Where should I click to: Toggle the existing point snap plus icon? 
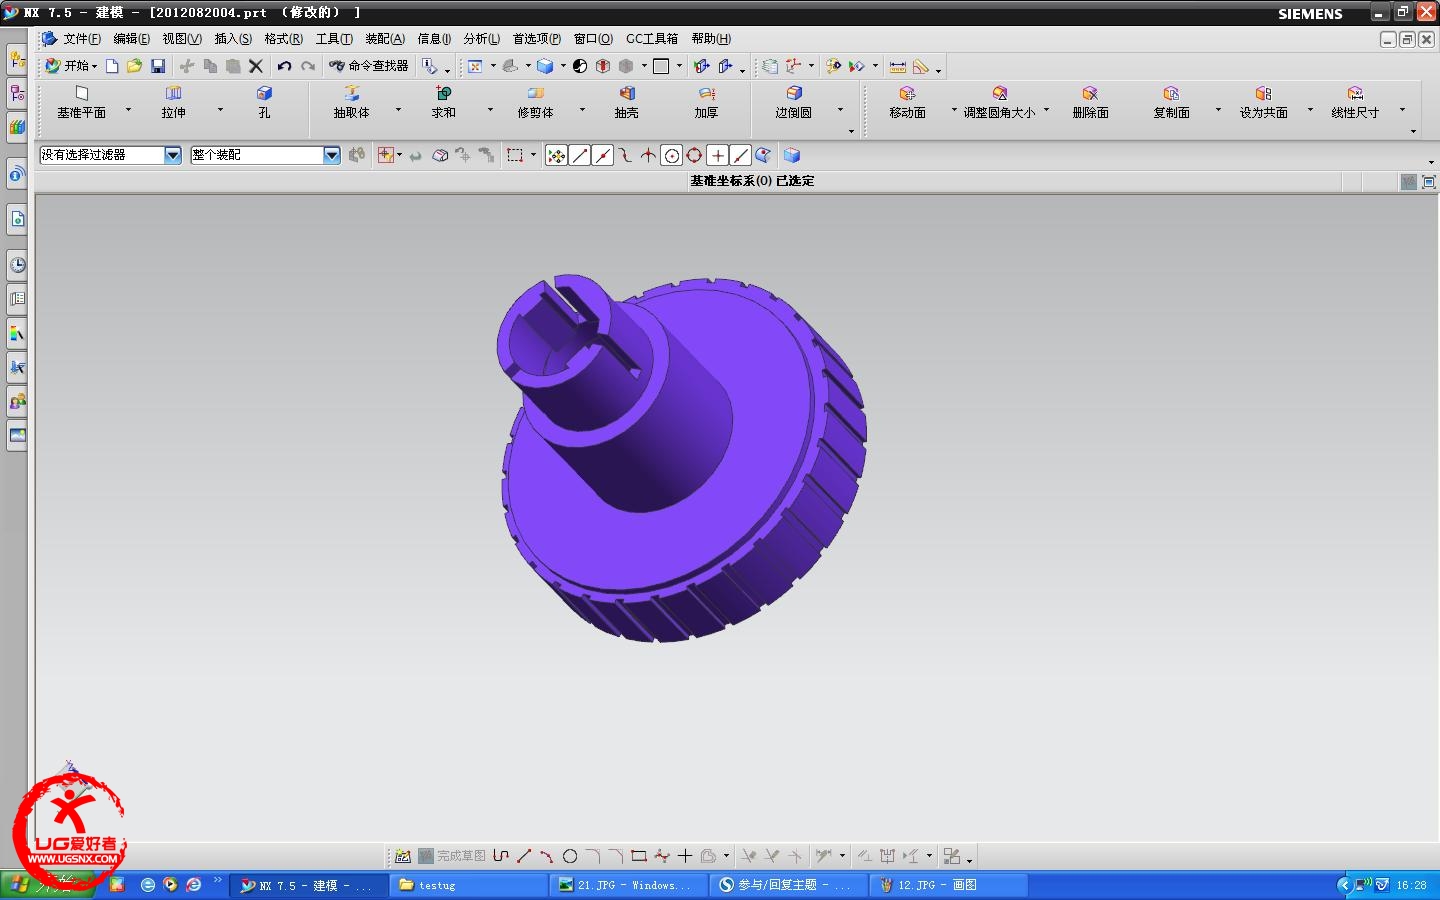[717, 155]
